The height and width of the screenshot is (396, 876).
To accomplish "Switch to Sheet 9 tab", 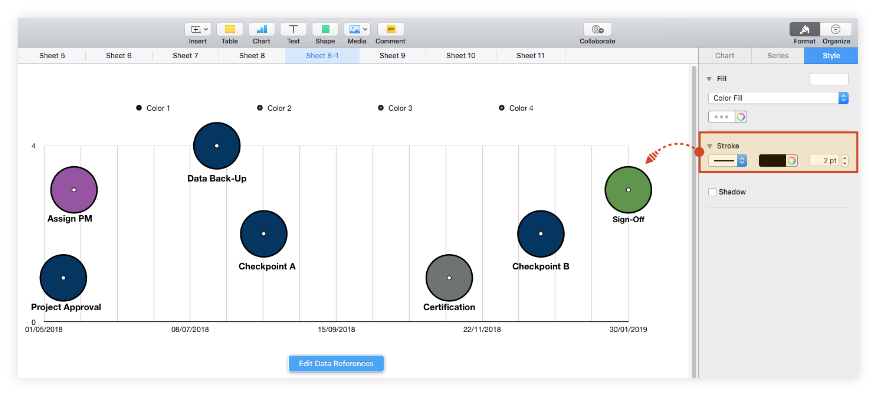I will tap(392, 55).
